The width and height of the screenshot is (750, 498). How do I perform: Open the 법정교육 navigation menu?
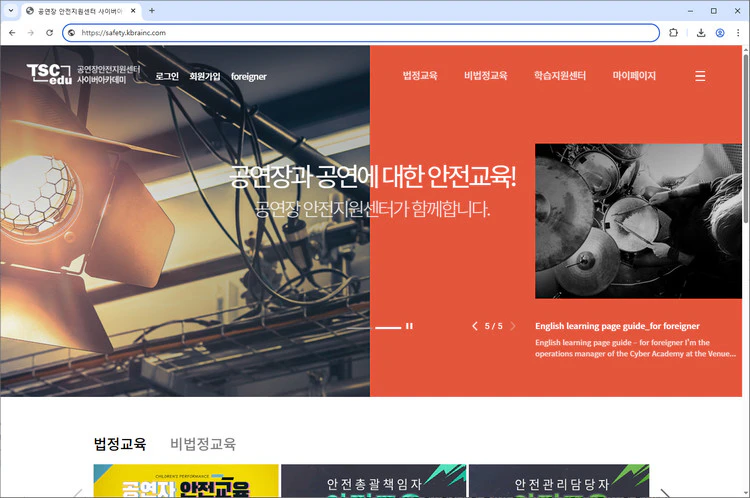click(x=420, y=76)
